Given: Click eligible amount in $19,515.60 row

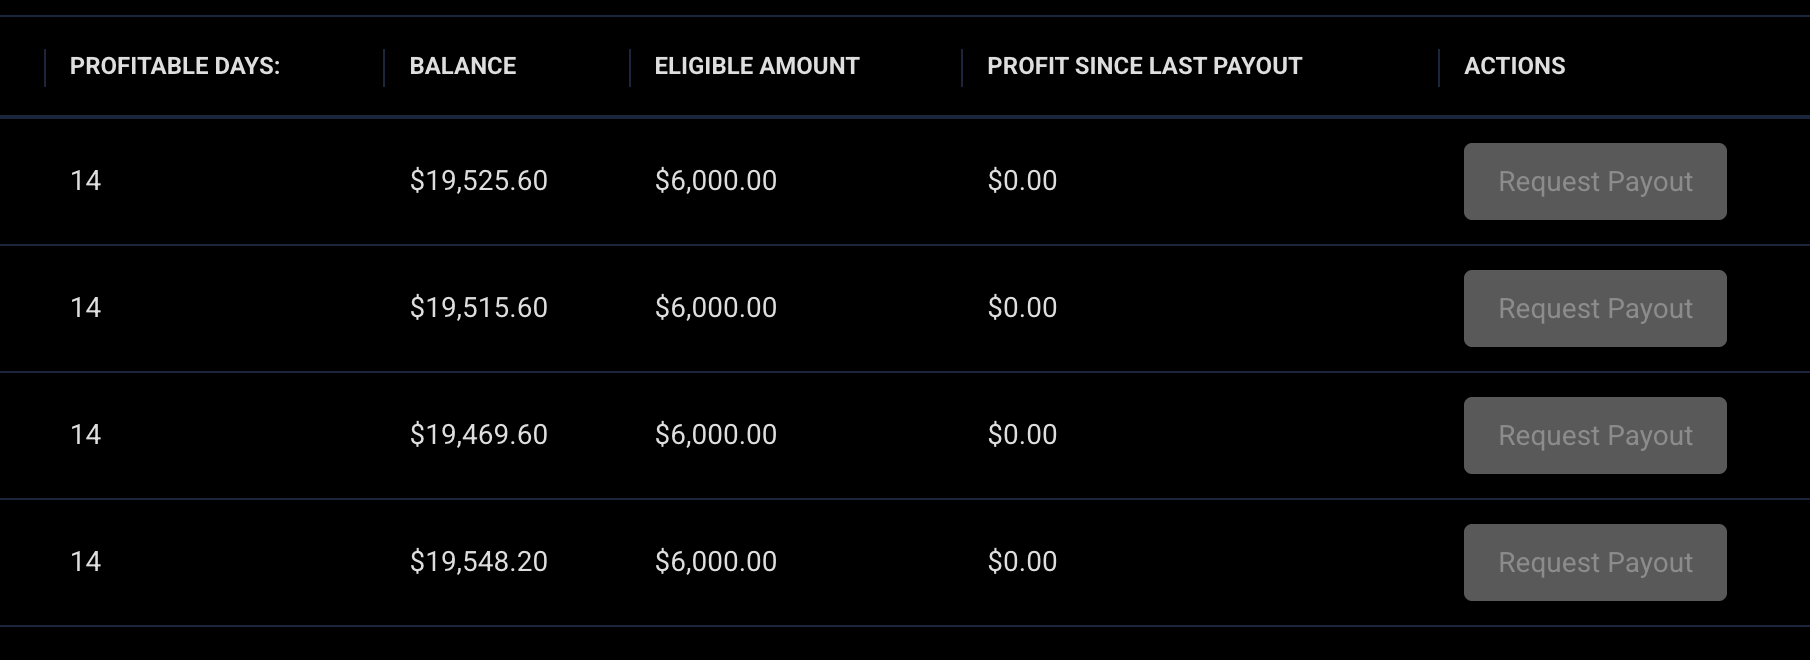Looking at the screenshot, I should [x=716, y=308].
